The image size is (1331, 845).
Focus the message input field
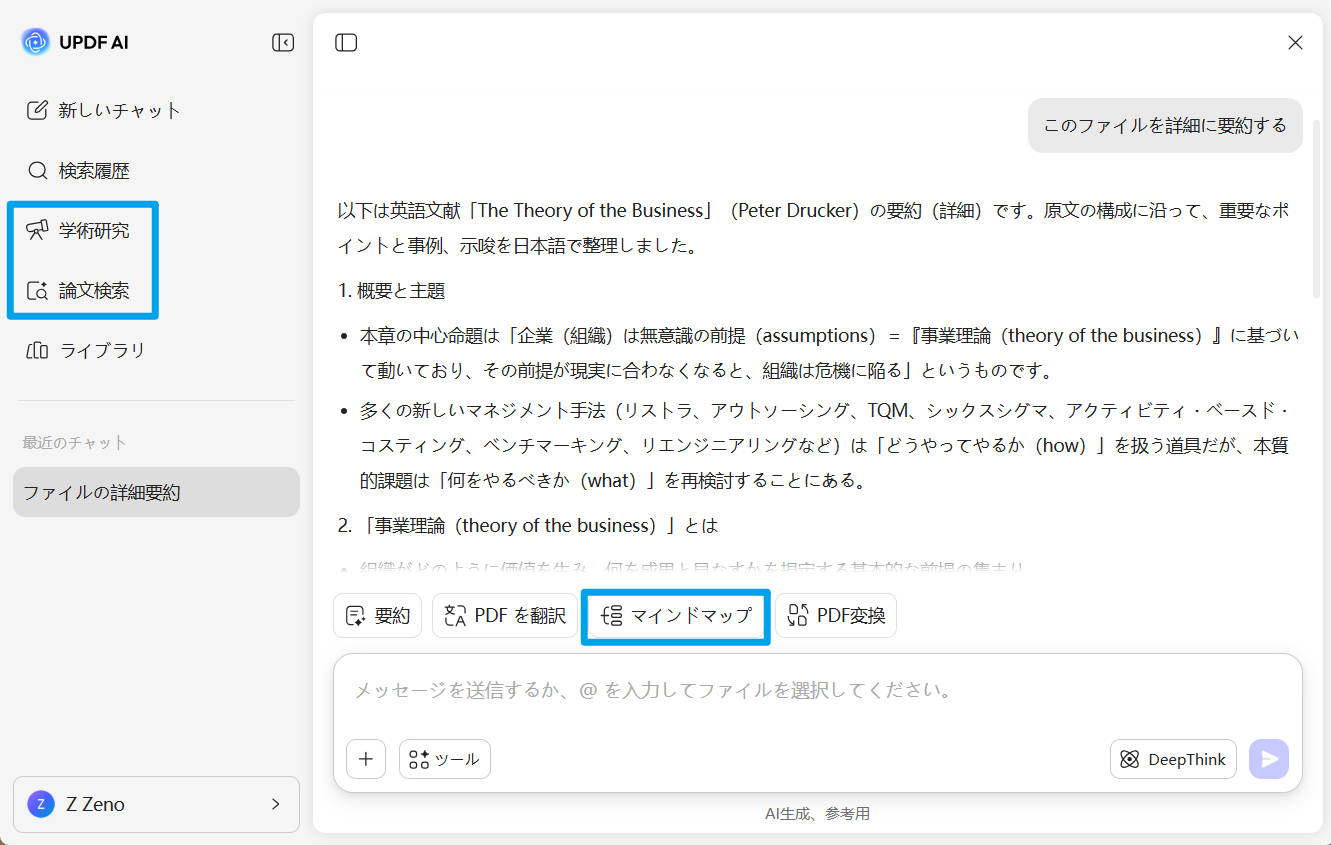point(818,691)
